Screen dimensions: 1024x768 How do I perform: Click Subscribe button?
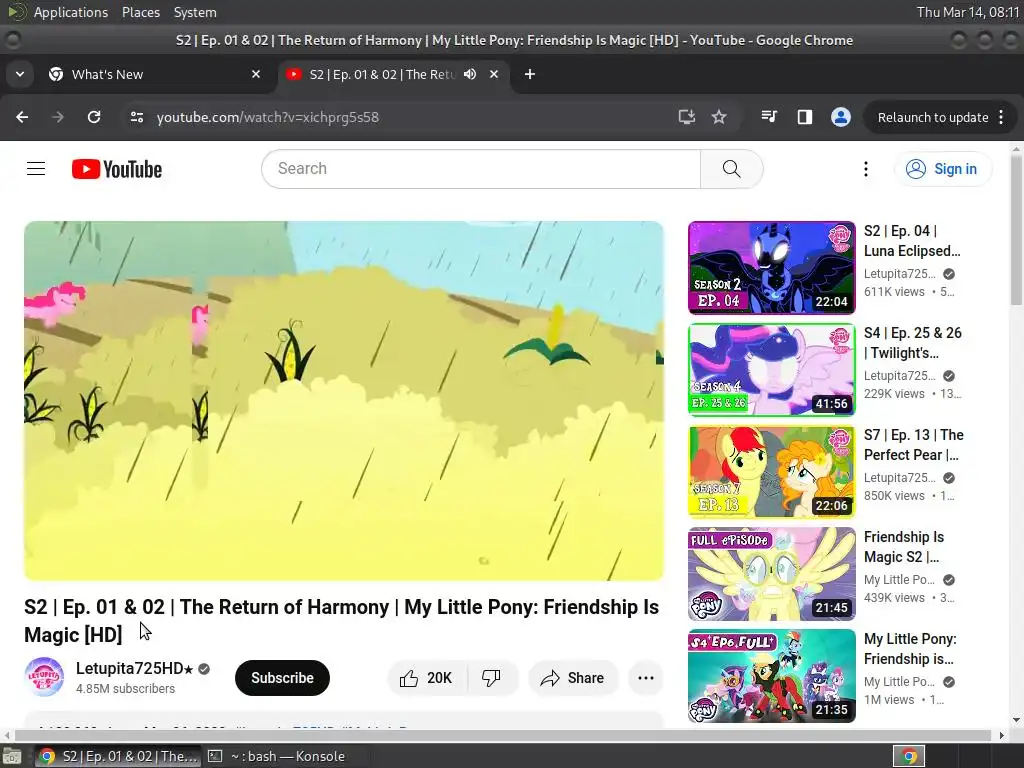click(x=282, y=678)
